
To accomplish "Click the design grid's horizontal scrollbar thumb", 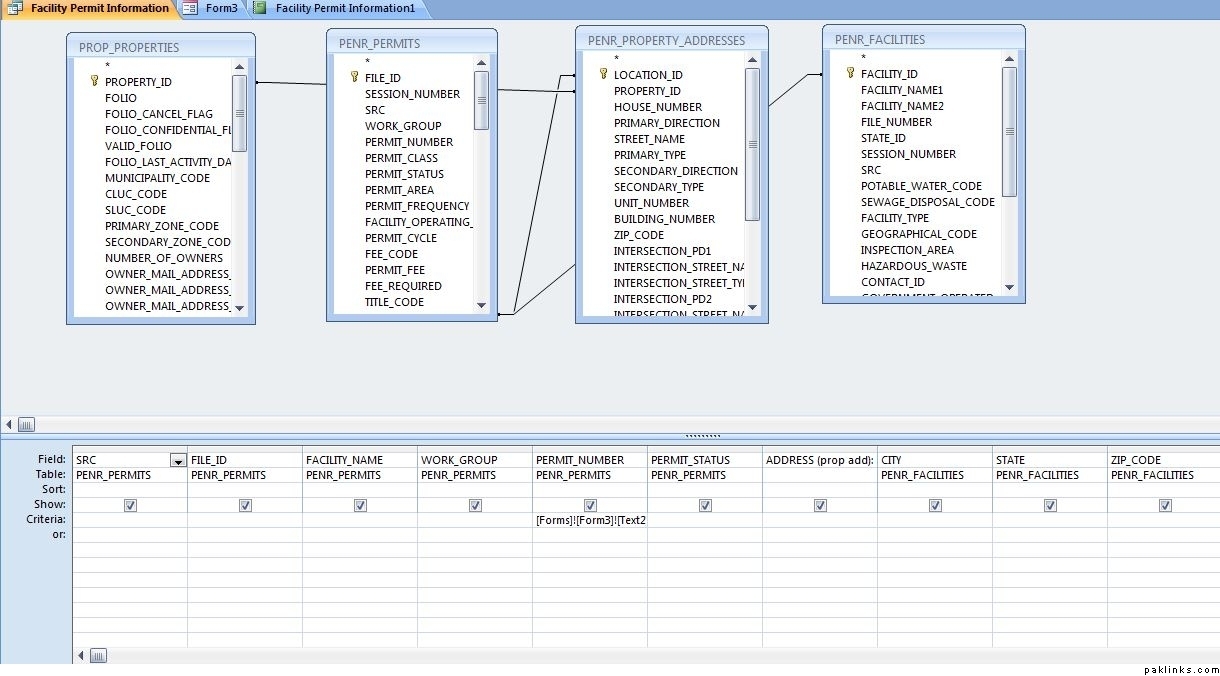I will click(98, 656).
